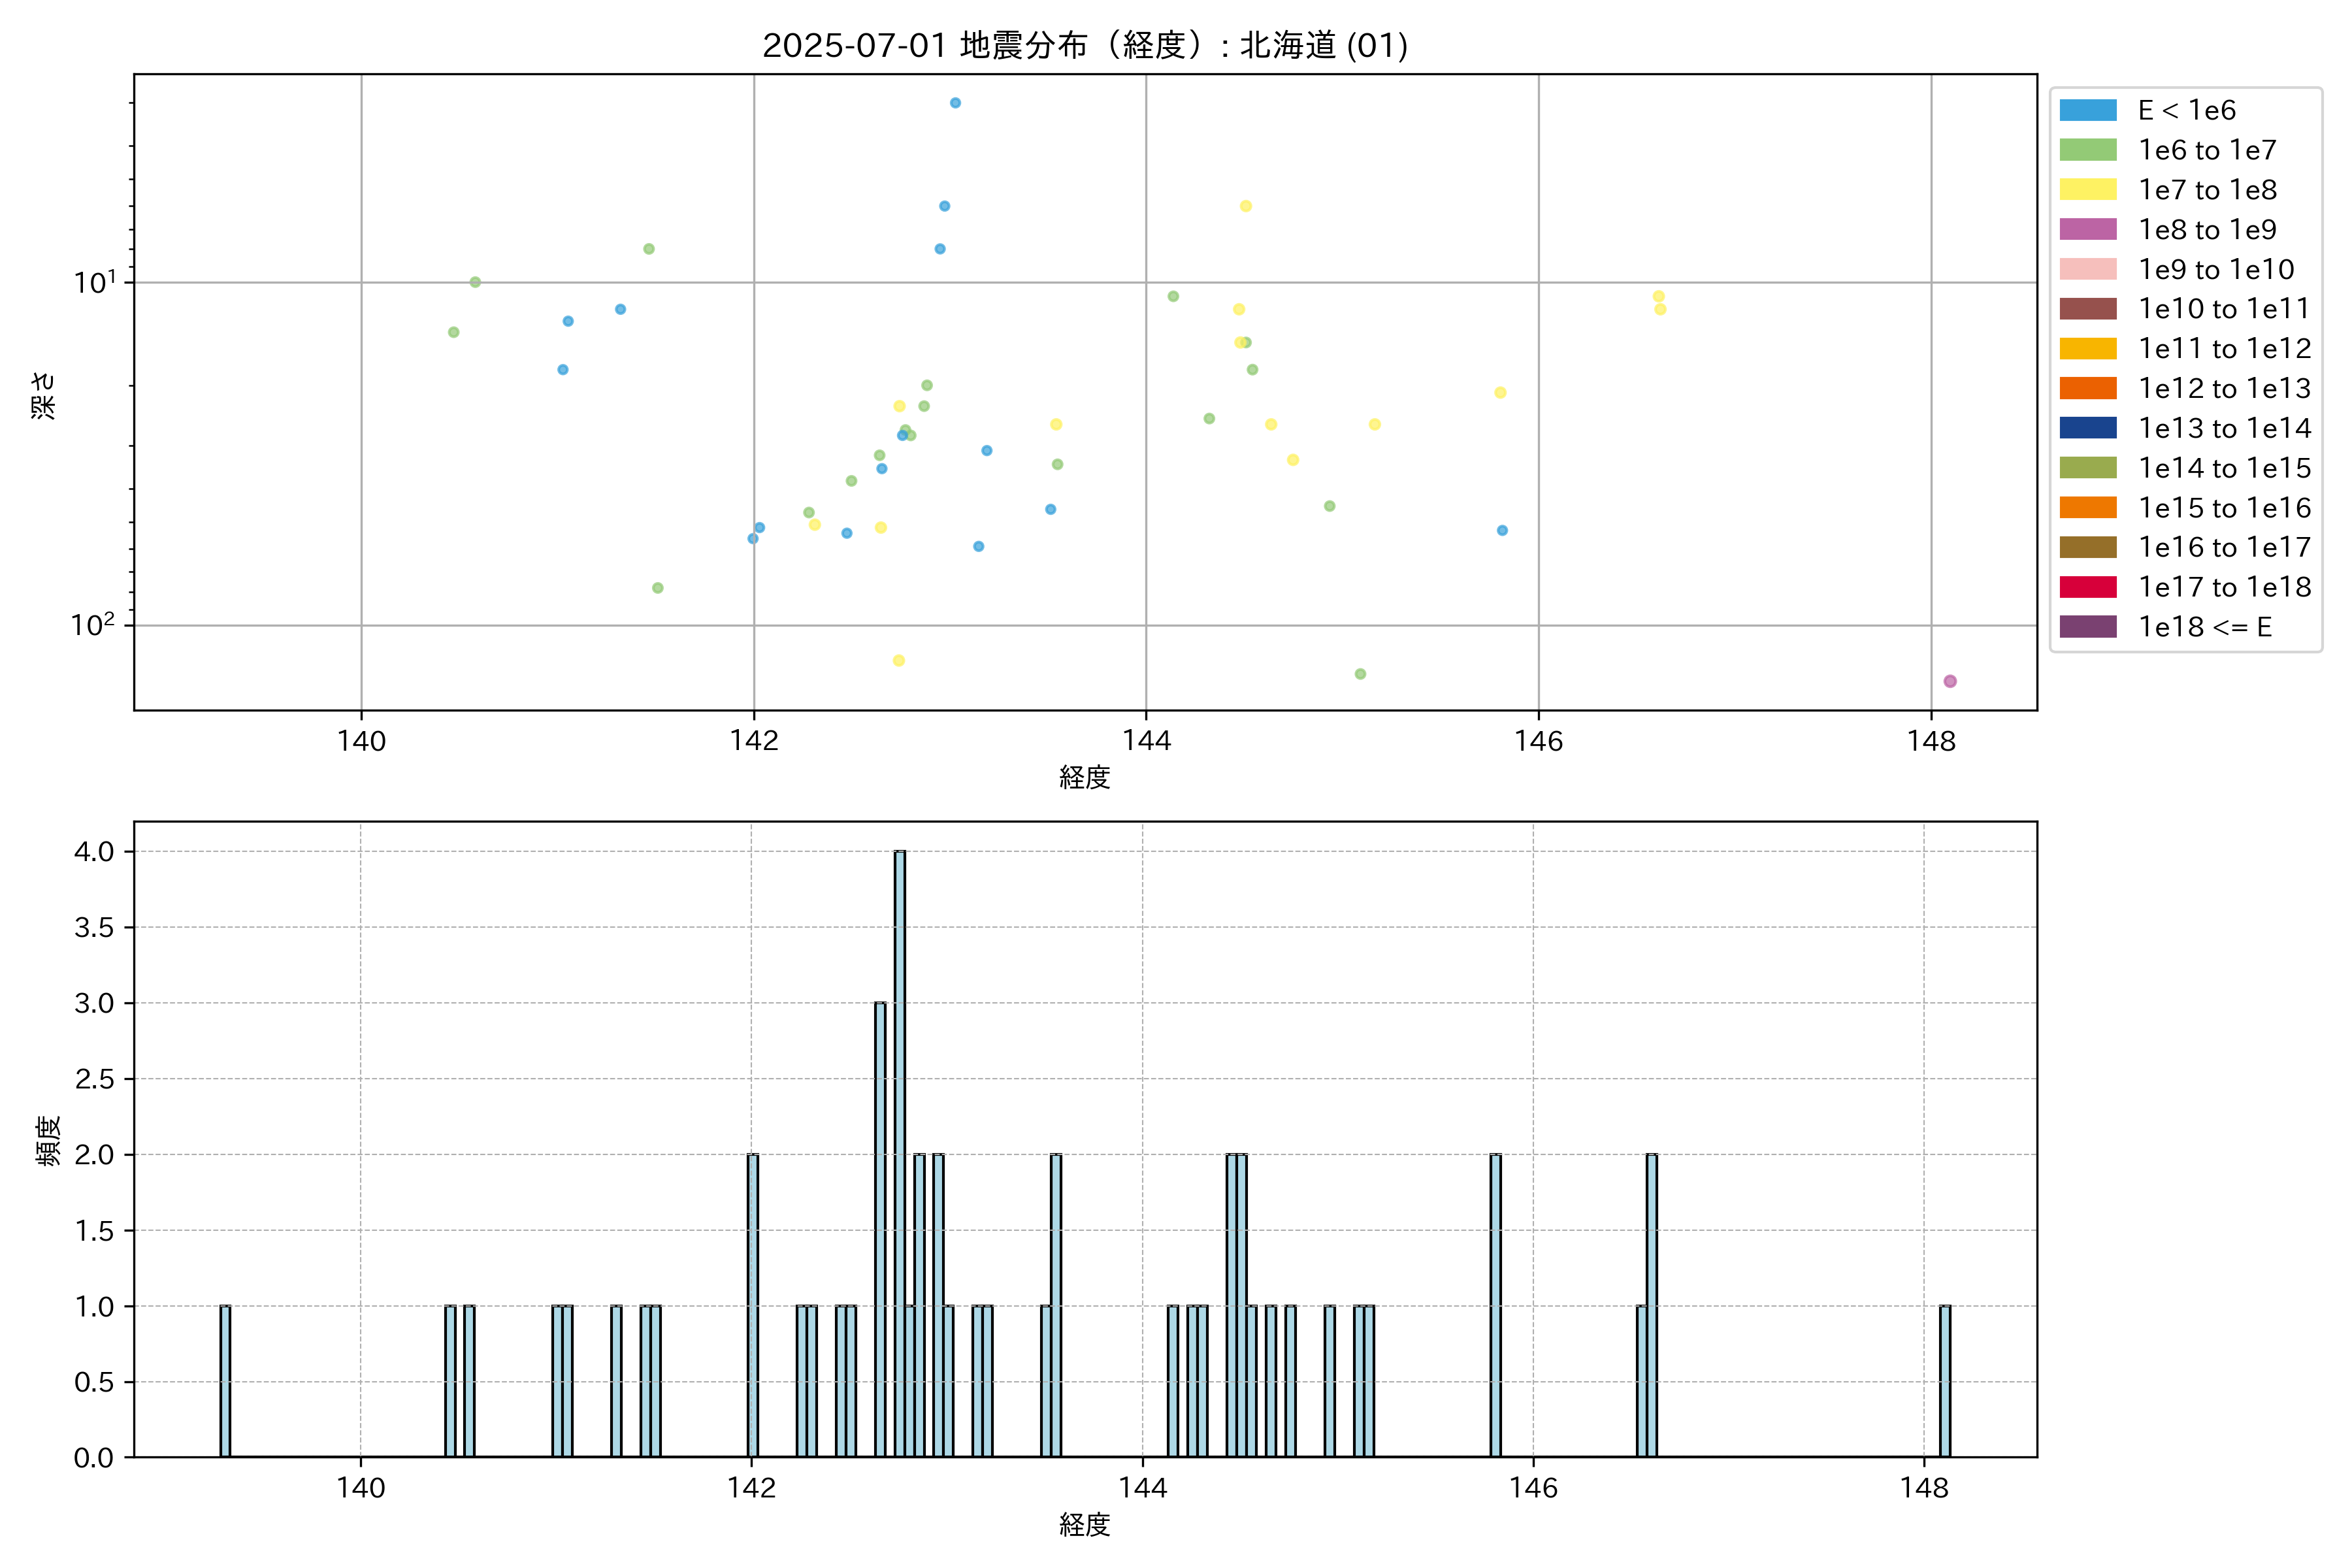Click the purple scatter point near longitude 148

pyautogui.click(x=1949, y=681)
